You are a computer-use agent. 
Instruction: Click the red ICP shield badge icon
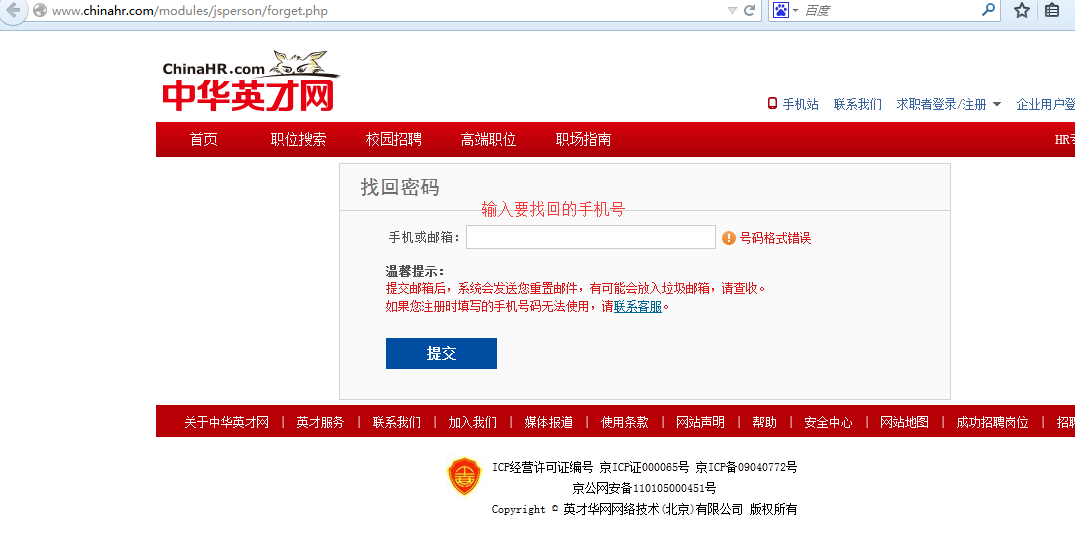[x=464, y=476]
